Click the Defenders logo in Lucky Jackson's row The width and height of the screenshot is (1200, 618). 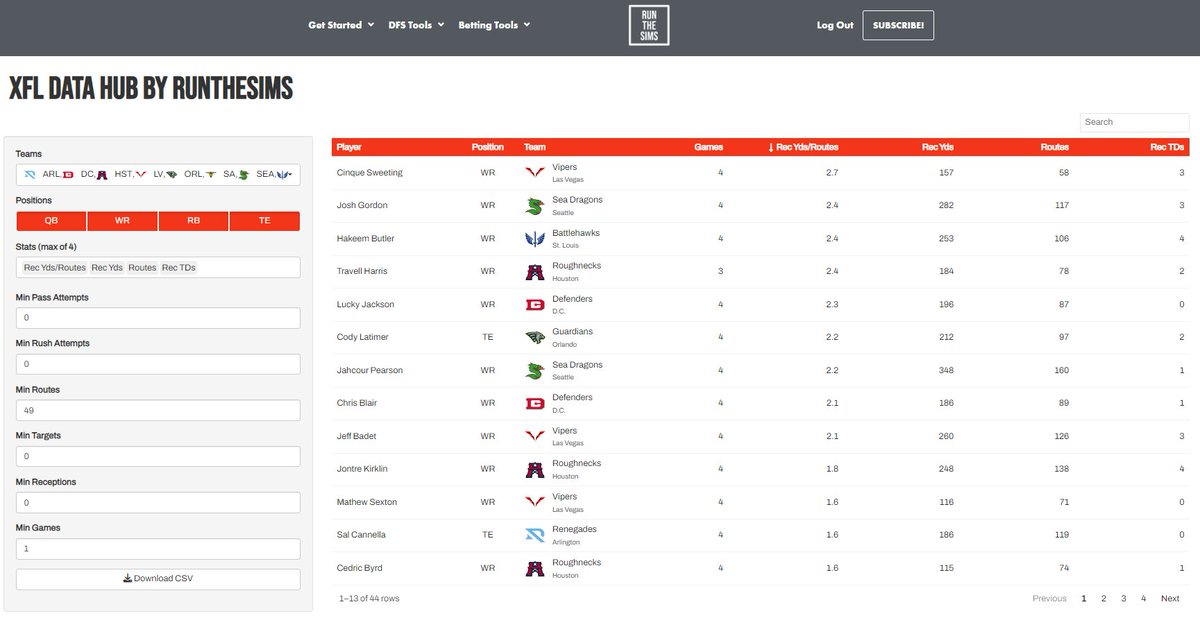[533, 304]
